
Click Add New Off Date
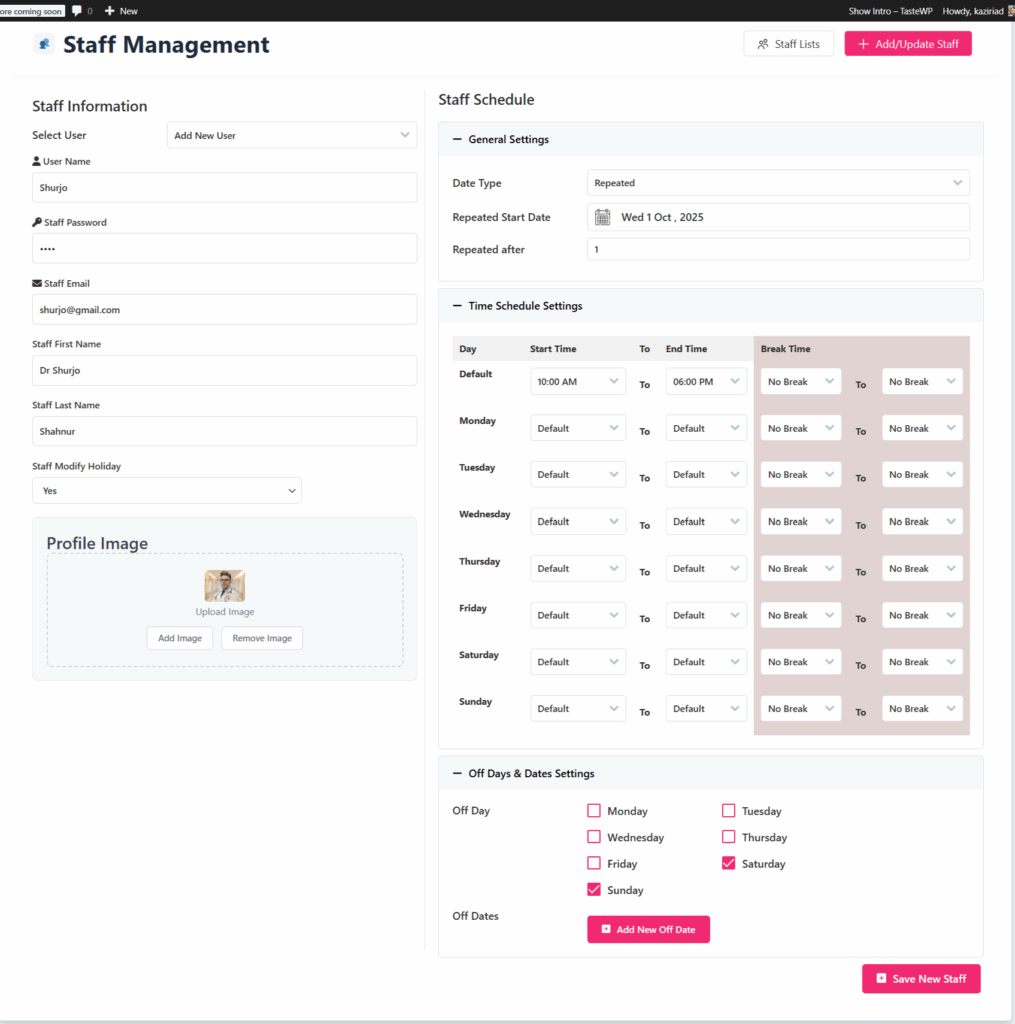click(648, 929)
